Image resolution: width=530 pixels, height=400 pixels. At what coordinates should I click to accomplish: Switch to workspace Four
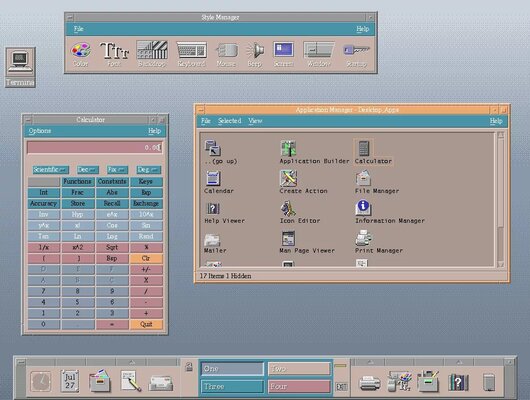(x=299, y=386)
